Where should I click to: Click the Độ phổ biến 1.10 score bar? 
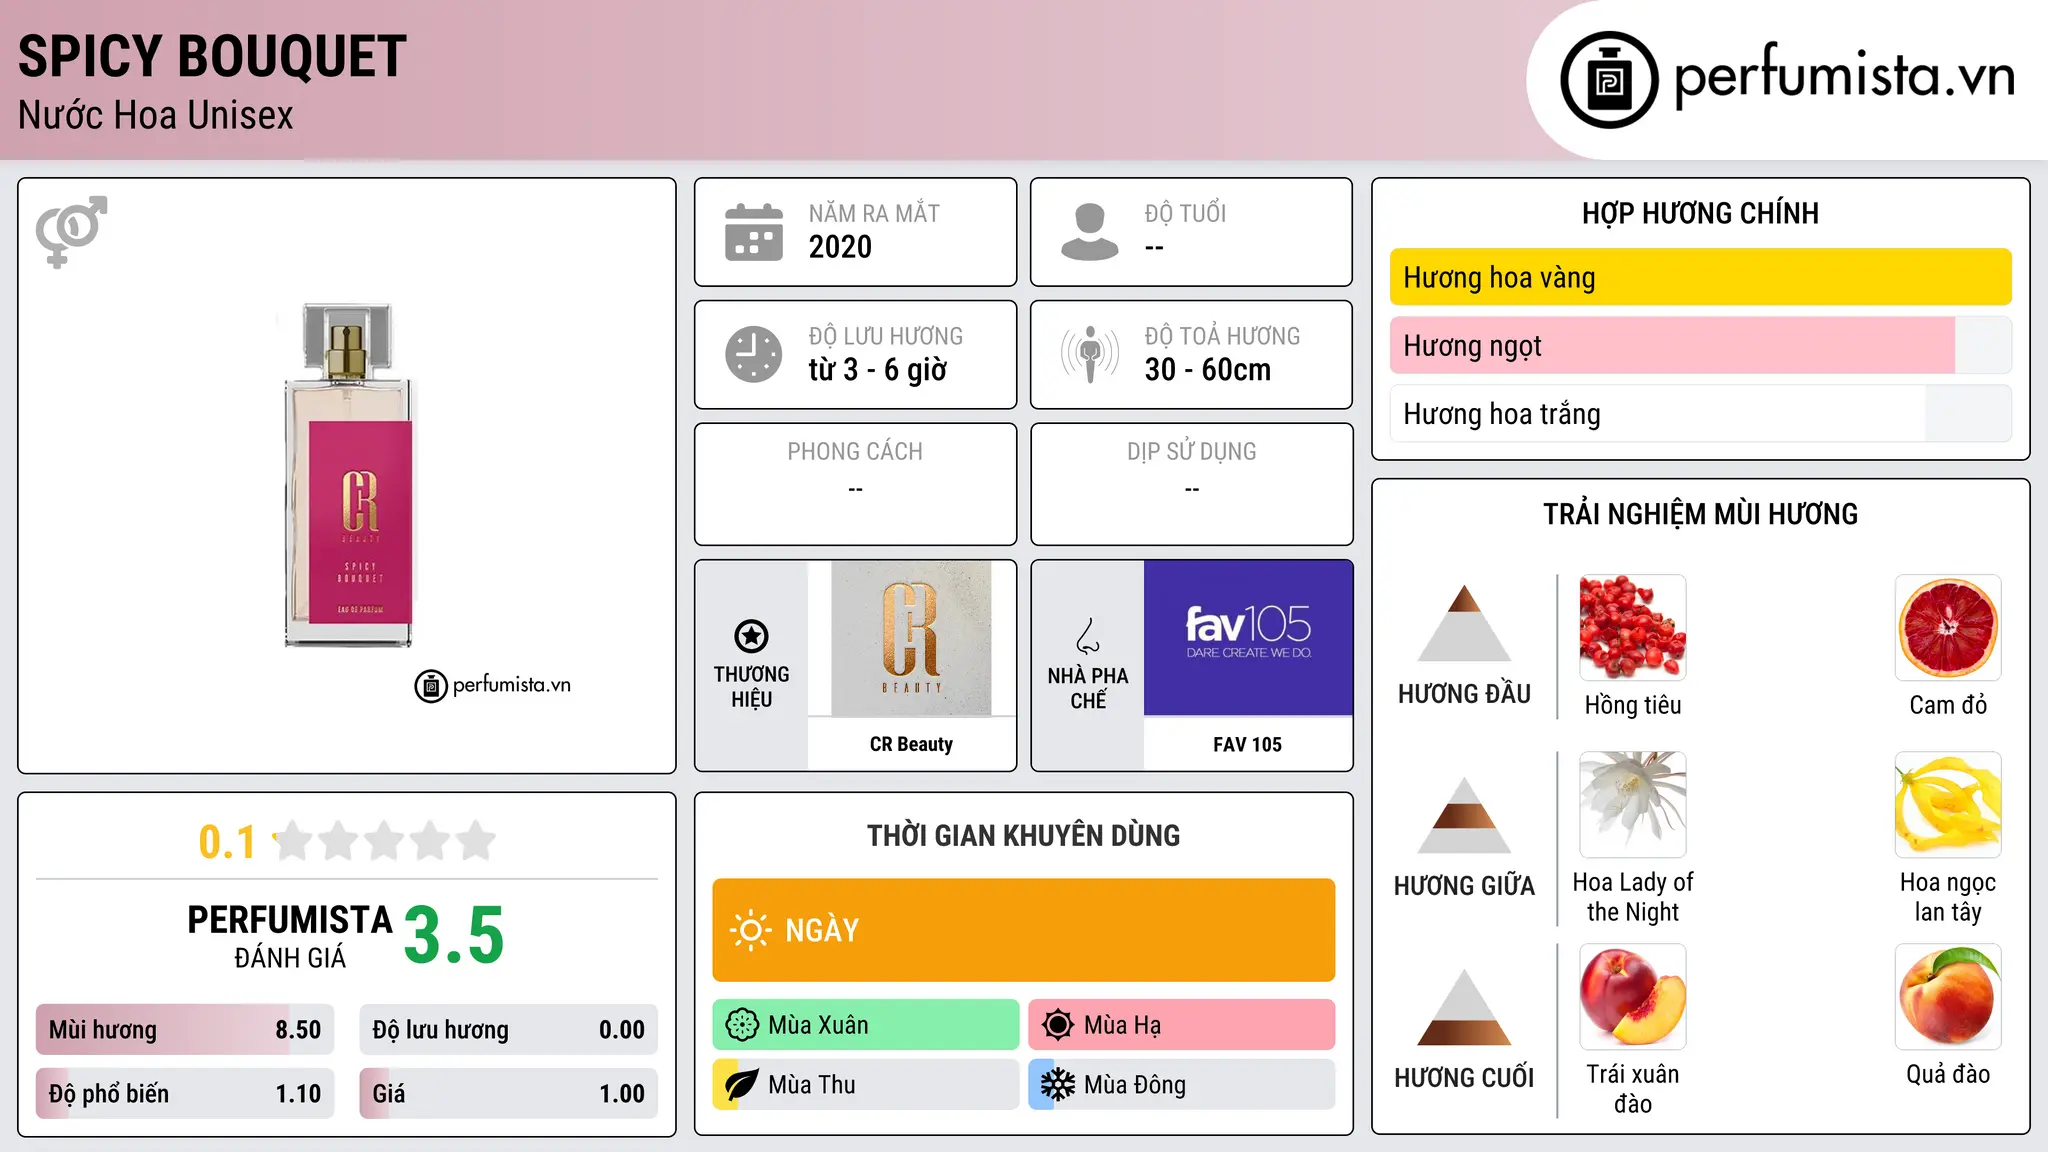click(185, 1094)
